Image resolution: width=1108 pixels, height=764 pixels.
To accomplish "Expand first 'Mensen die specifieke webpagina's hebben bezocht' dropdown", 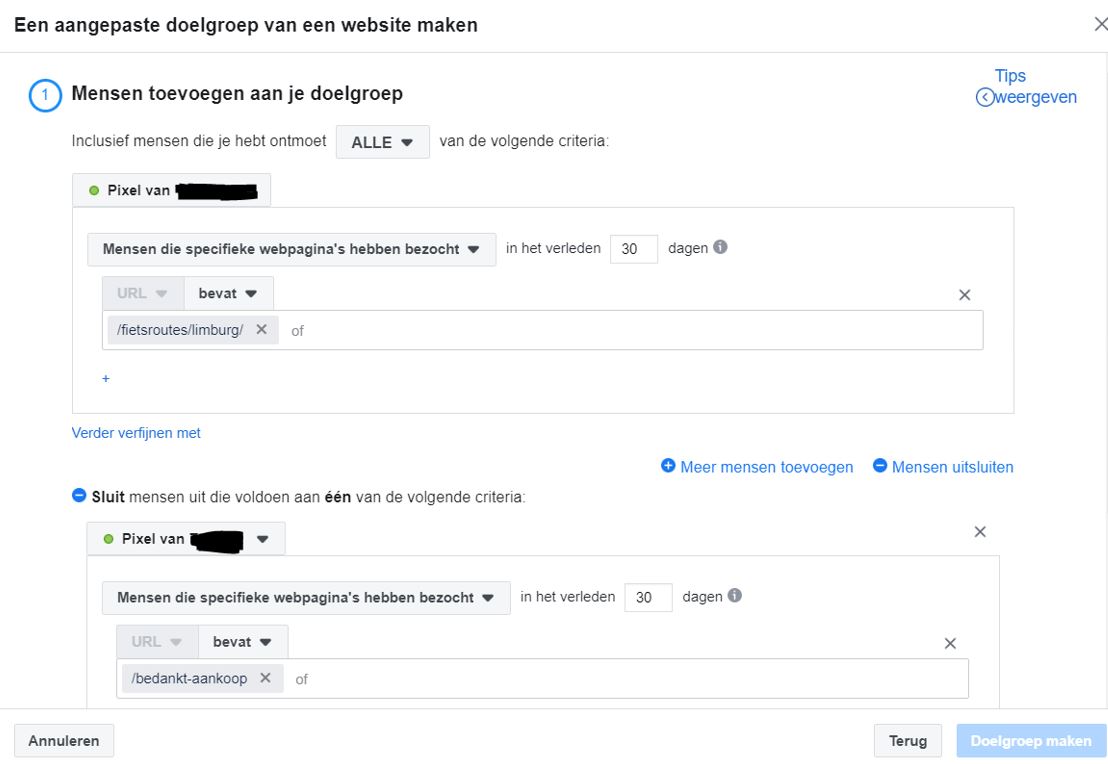I will pyautogui.click(x=291, y=249).
